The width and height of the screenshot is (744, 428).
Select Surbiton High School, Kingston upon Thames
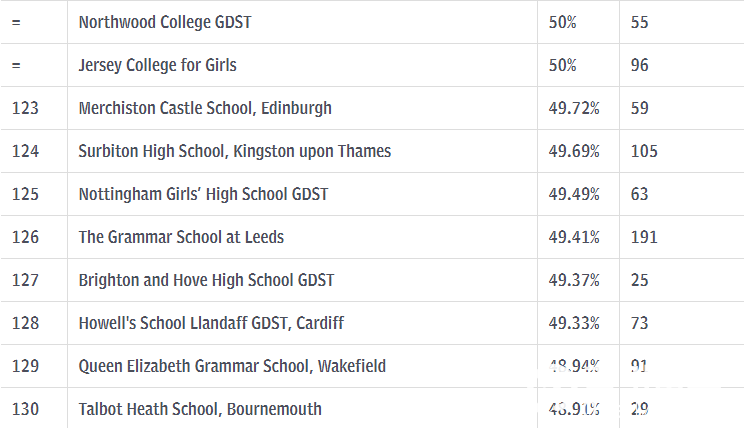pos(234,151)
